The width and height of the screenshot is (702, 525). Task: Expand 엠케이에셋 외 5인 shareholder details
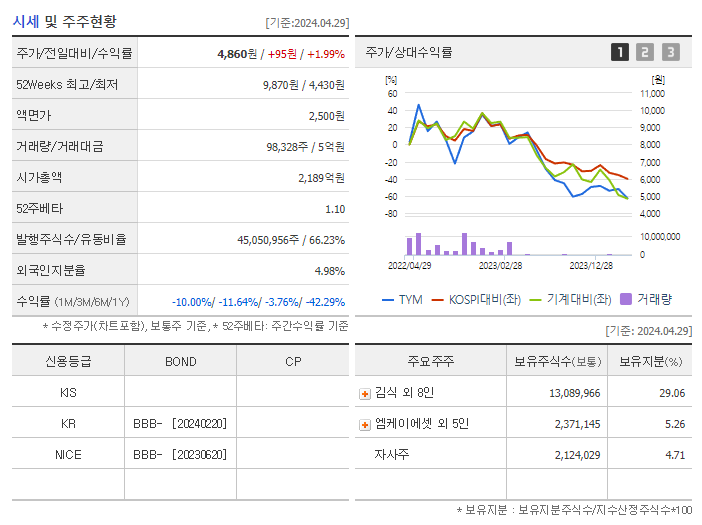365,425
